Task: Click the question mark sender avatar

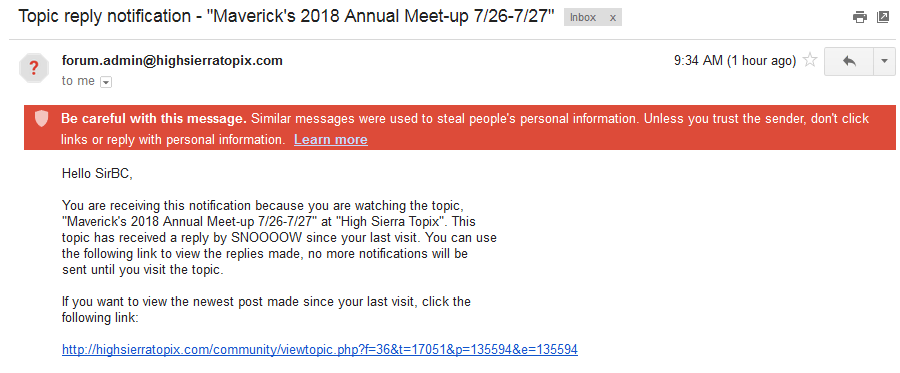Action: click(34, 68)
